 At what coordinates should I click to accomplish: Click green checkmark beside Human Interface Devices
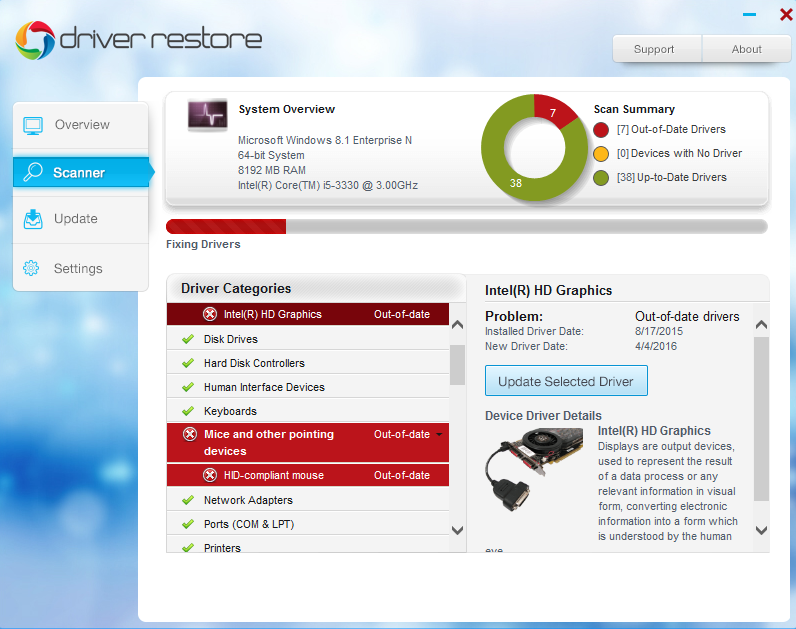pos(188,387)
